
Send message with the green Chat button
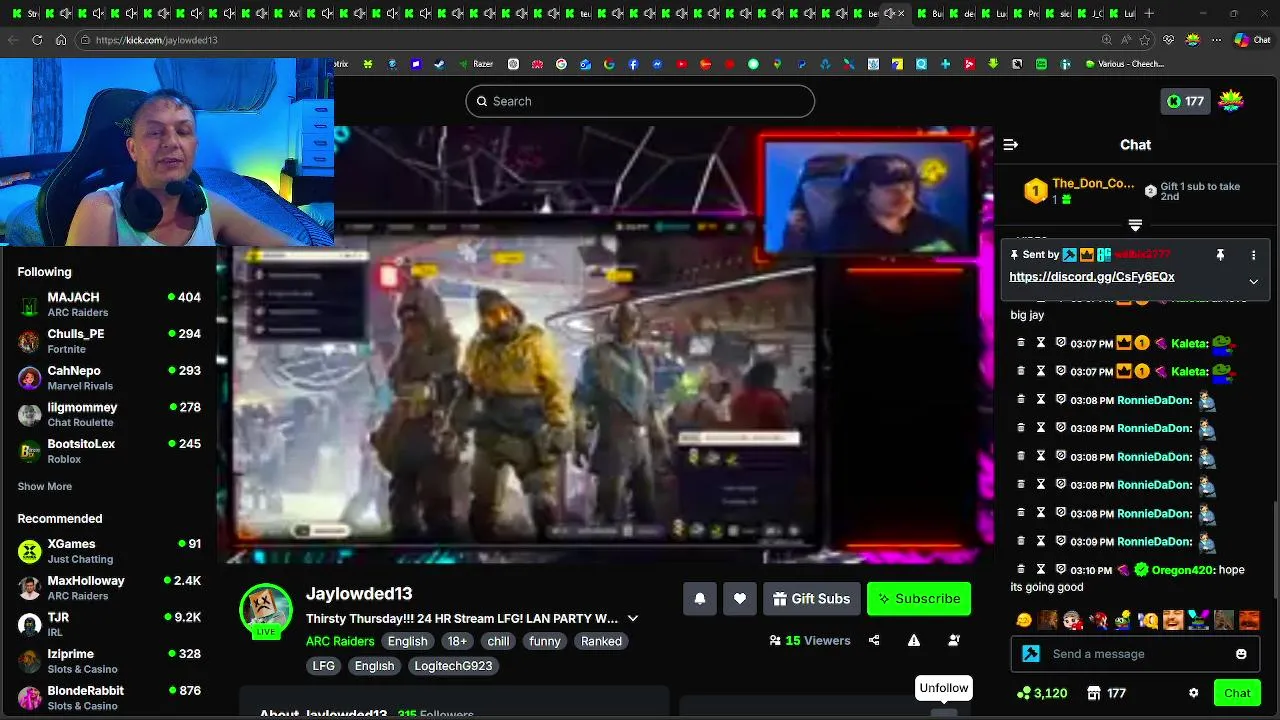(1237, 693)
